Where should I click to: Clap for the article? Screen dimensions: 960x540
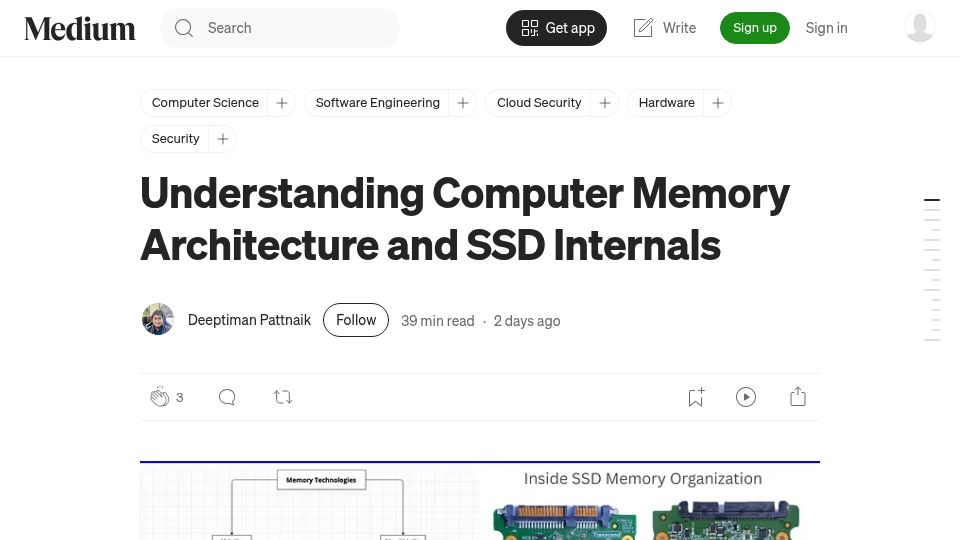coord(160,397)
